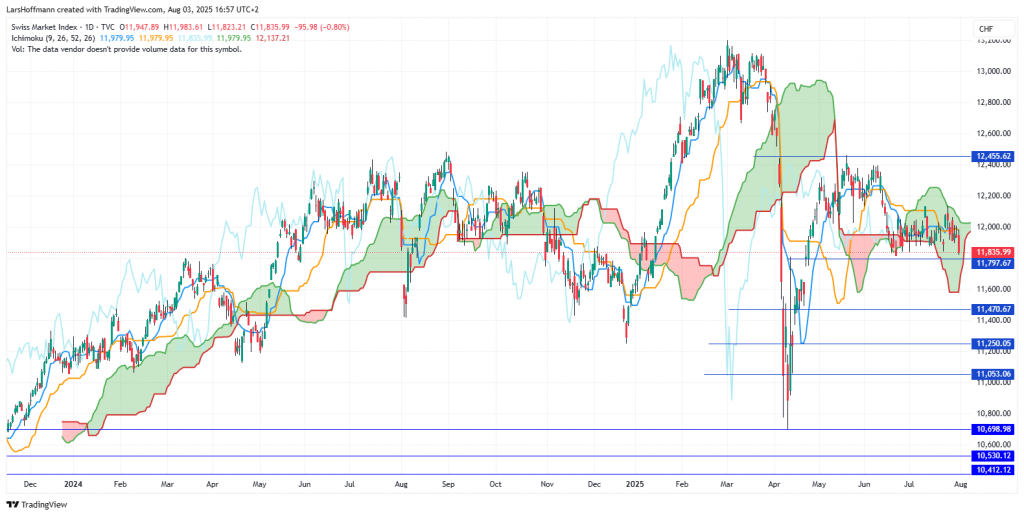Click the 10,530.12 price label
1024x516 pixels.
point(992,456)
